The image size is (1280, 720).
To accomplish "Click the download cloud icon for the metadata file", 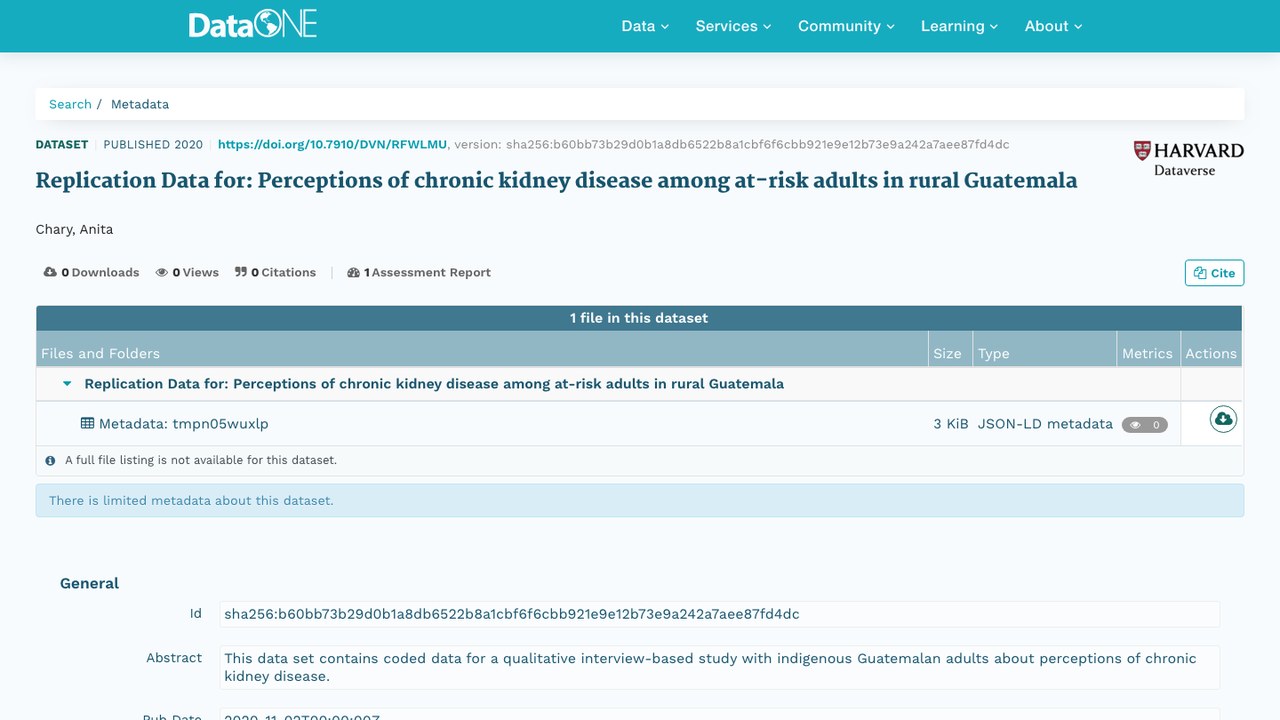I will [x=1223, y=420].
